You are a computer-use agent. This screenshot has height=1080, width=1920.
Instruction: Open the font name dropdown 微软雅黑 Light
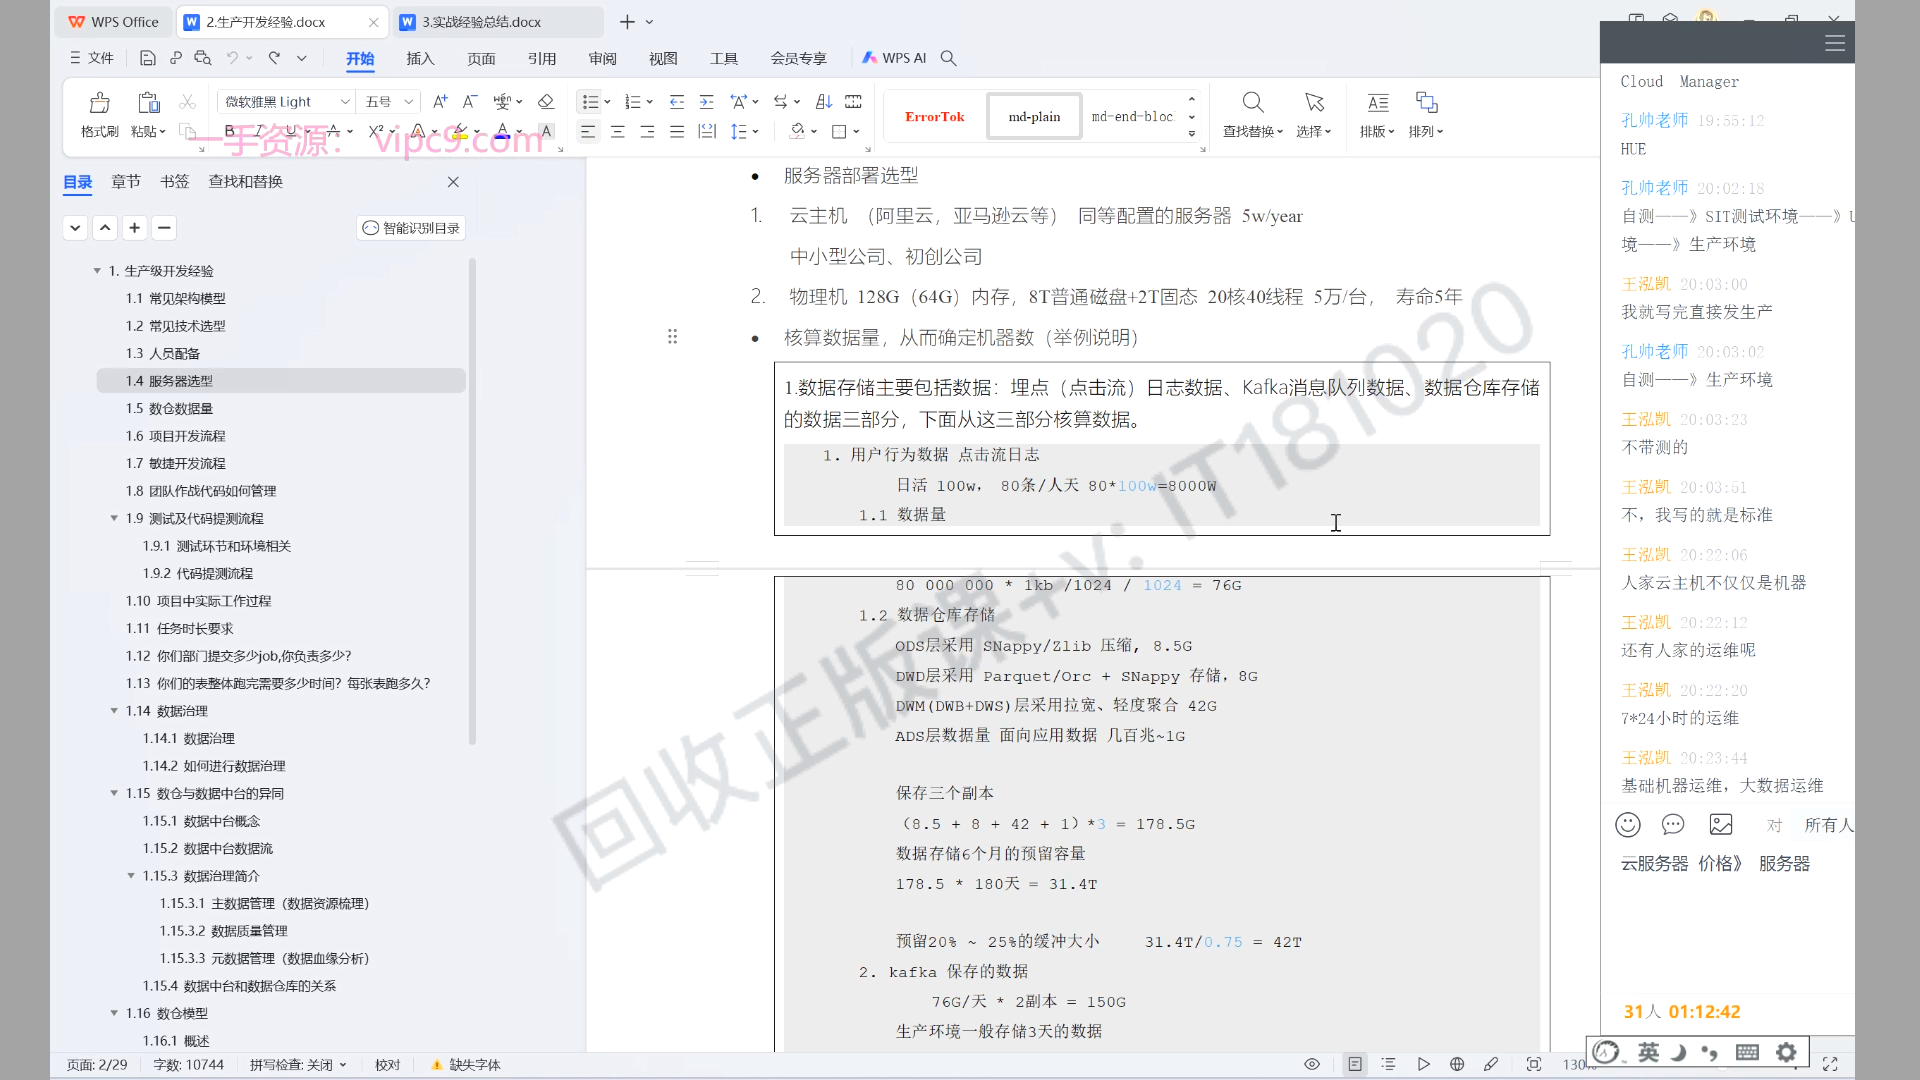(x=345, y=102)
